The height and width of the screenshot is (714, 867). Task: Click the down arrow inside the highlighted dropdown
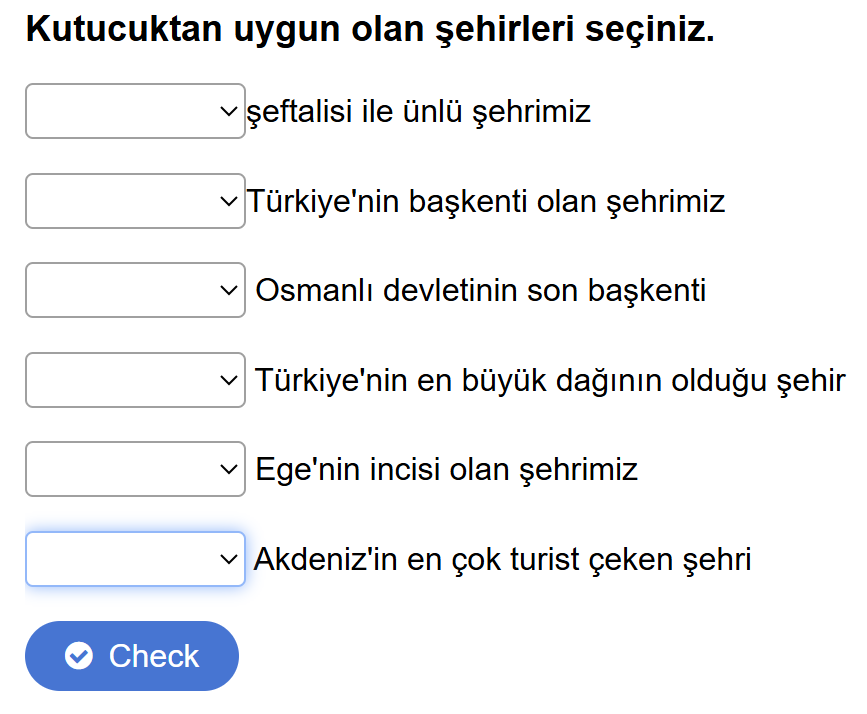(x=228, y=558)
